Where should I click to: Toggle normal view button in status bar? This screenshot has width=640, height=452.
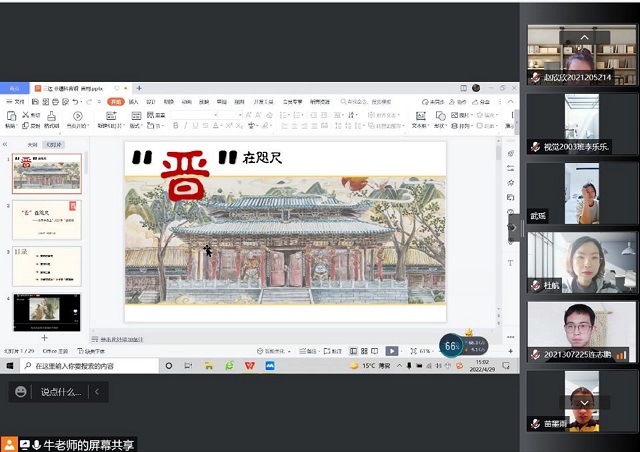pyautogui.click(x=353, y=351)
